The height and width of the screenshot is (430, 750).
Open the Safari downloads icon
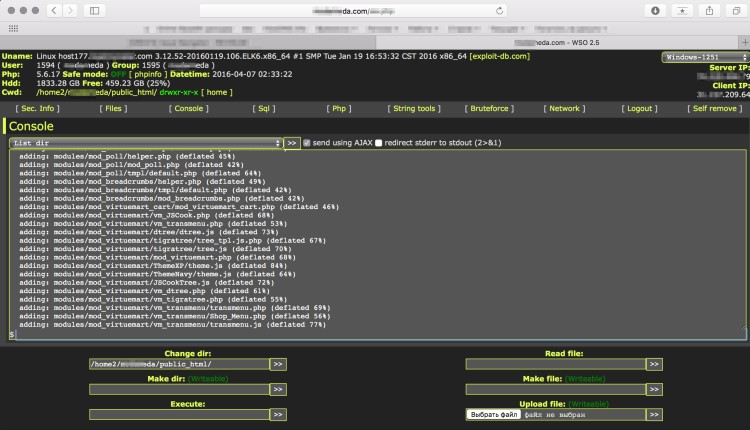click(656, 10)
